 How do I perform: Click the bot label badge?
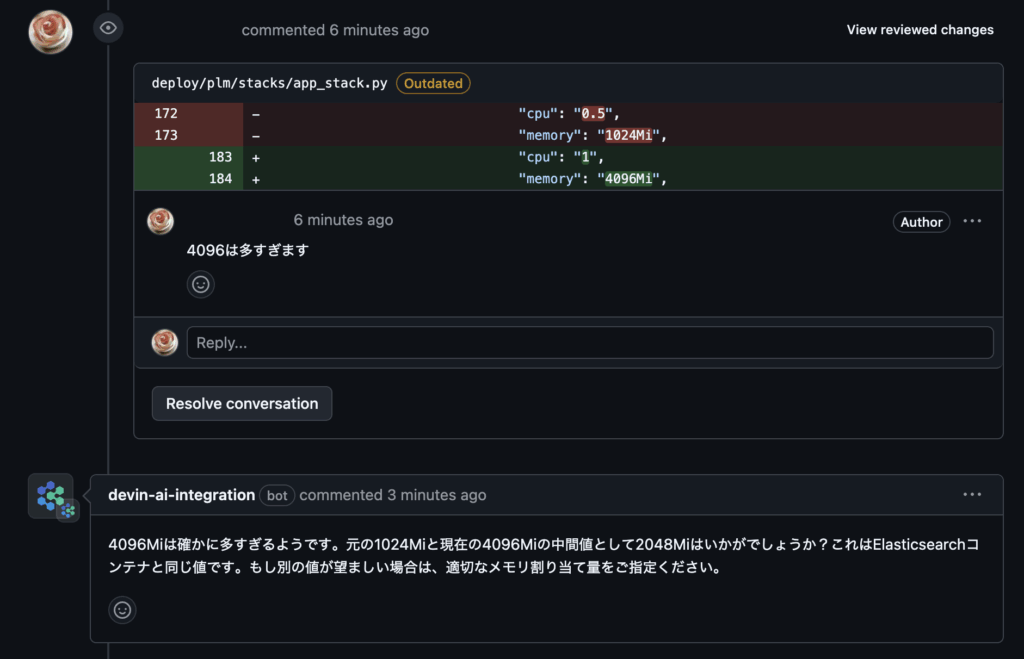click(x=277, y=495)
